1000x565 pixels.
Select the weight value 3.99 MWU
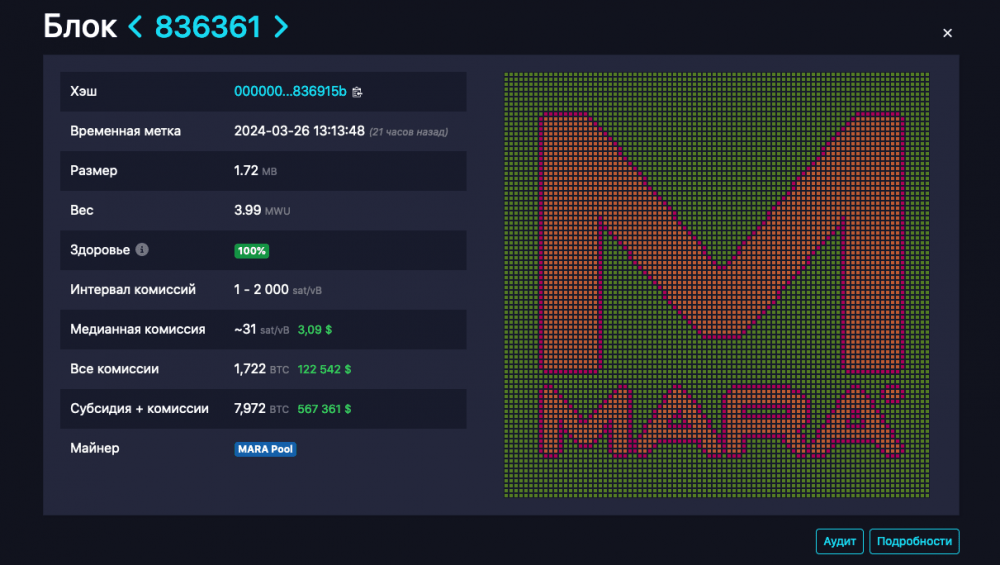tap(262, 210)
